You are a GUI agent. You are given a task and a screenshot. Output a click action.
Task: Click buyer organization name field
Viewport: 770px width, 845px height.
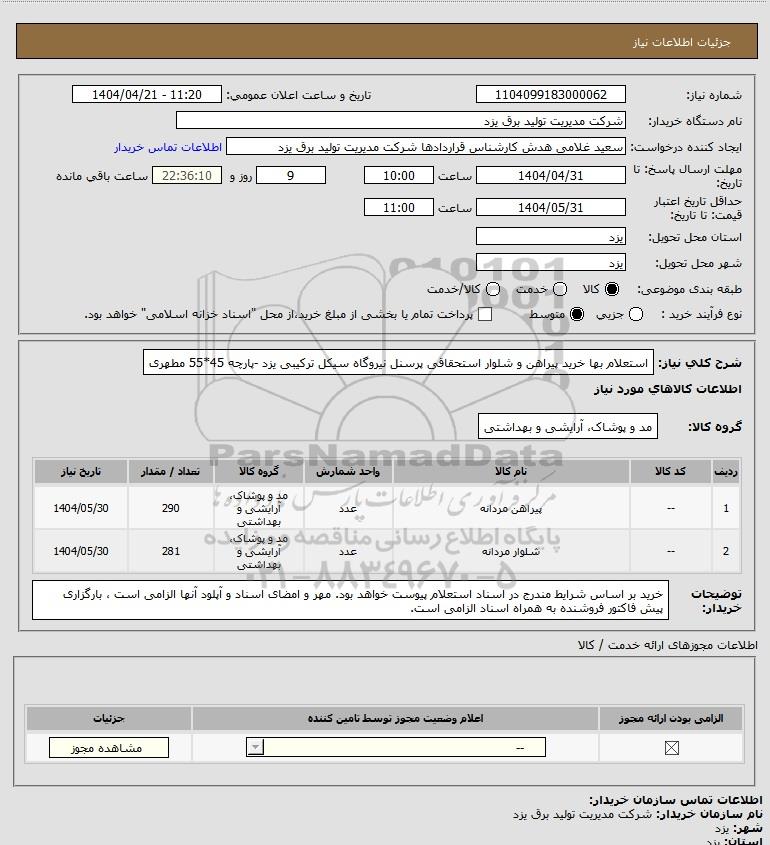tap(401, 121)
